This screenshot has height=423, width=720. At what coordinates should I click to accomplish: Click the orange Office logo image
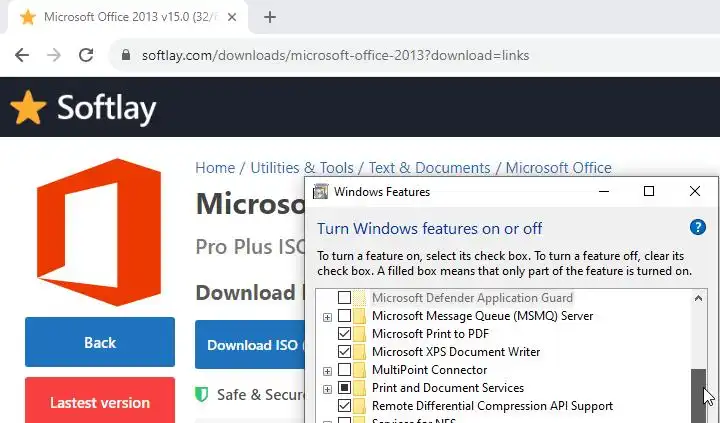point(99,232)
